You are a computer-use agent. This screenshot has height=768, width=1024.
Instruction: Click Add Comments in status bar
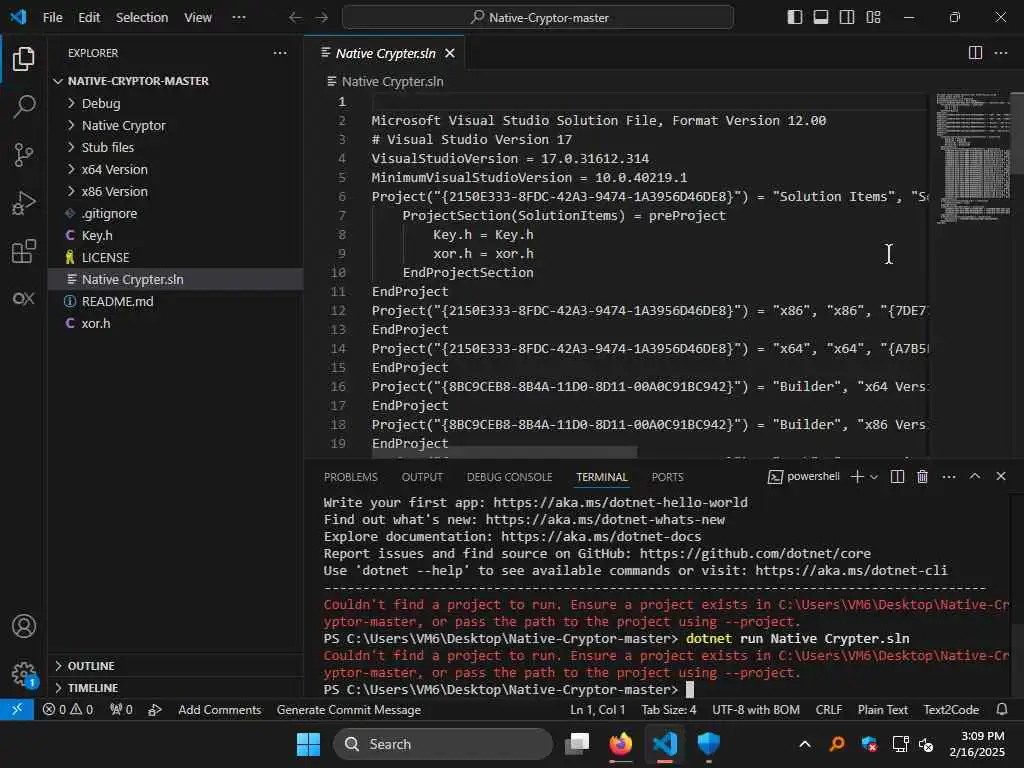[x=219, y=710]
